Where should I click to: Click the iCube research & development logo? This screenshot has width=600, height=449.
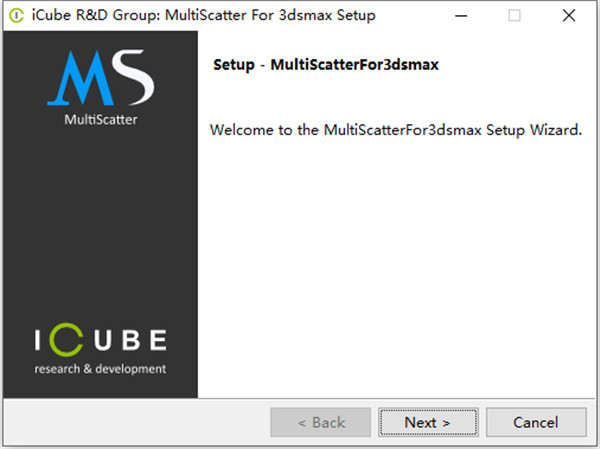(101, 349)
